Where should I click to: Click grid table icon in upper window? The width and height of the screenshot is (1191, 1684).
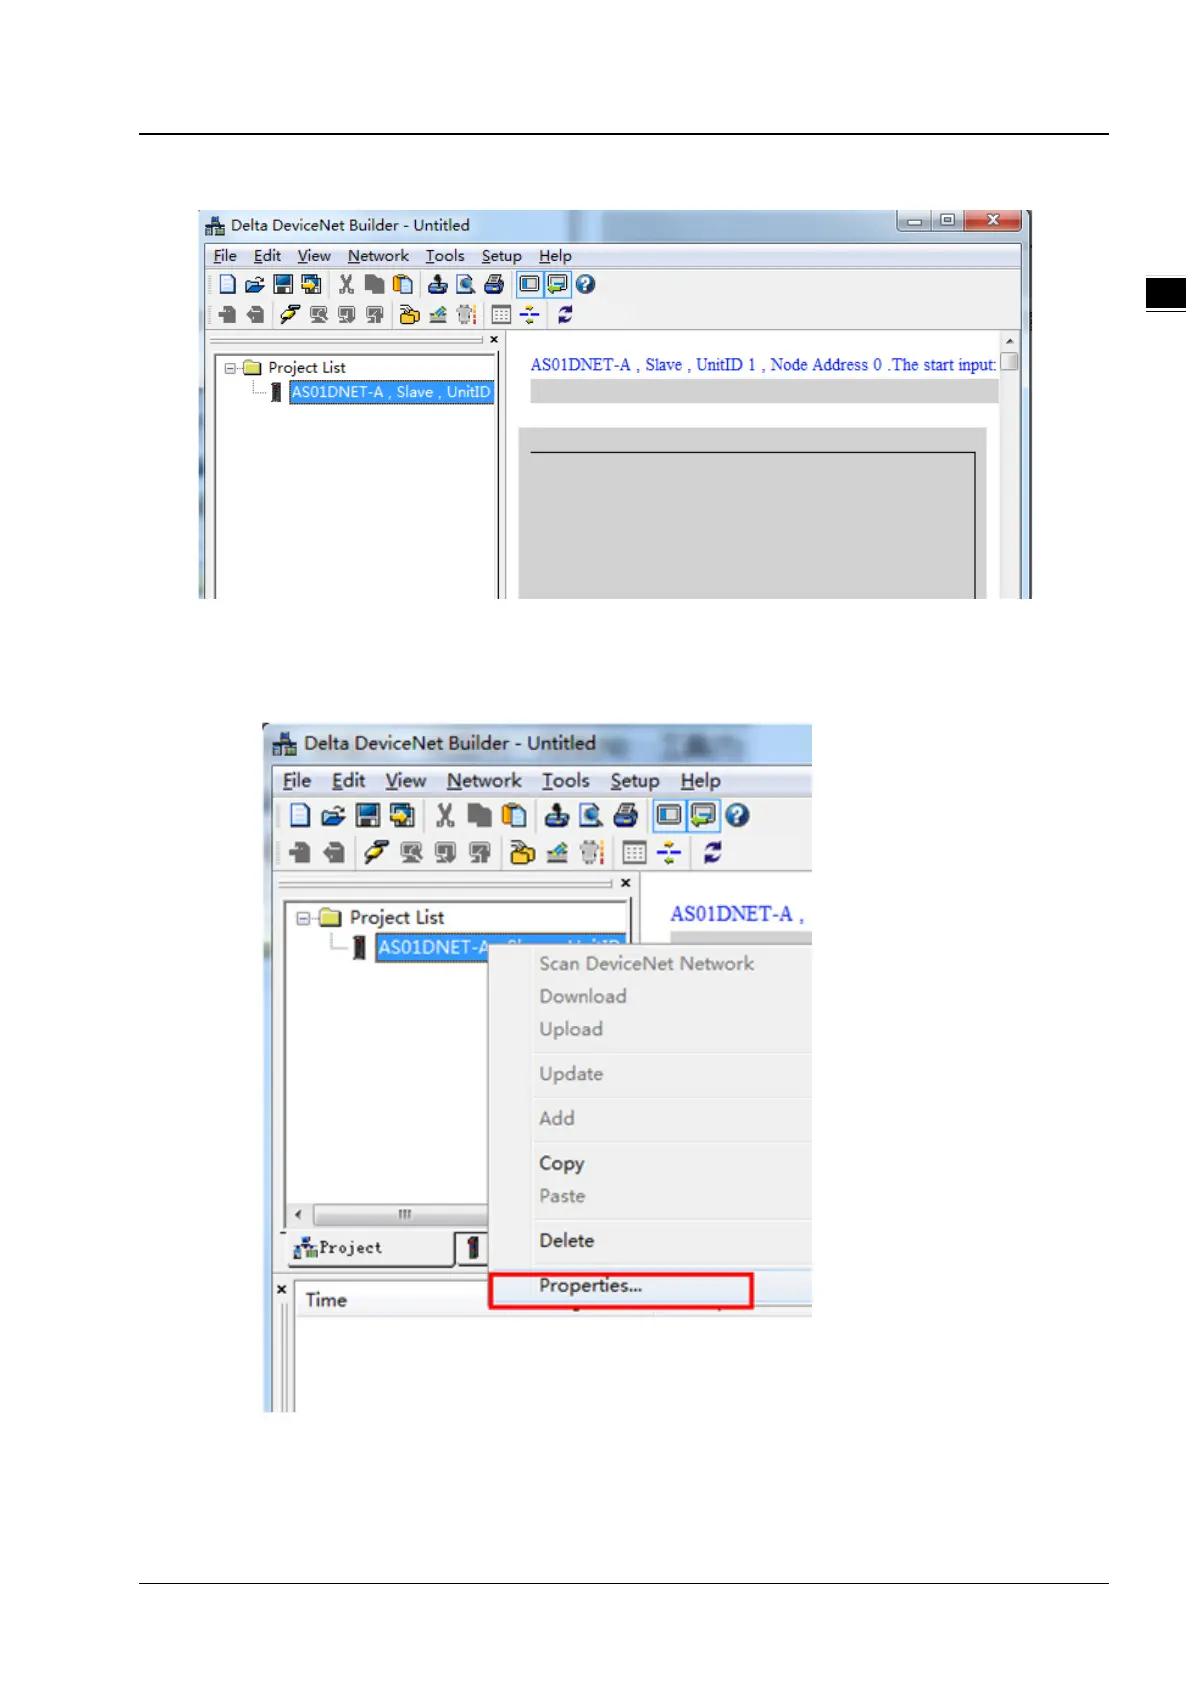(501, 314)
